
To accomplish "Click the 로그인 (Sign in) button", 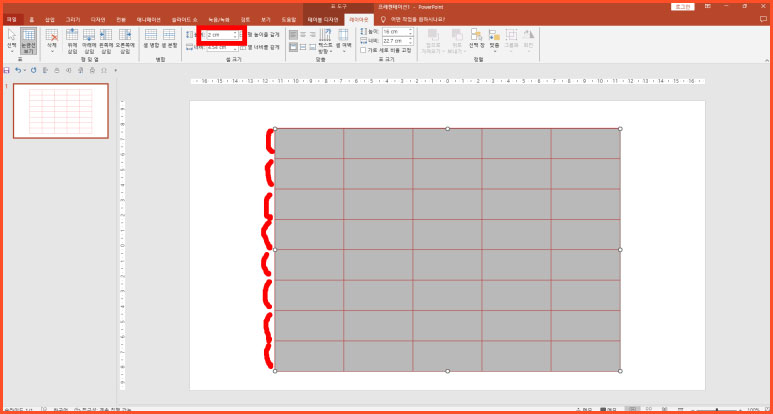I will (x=683, y=6).
